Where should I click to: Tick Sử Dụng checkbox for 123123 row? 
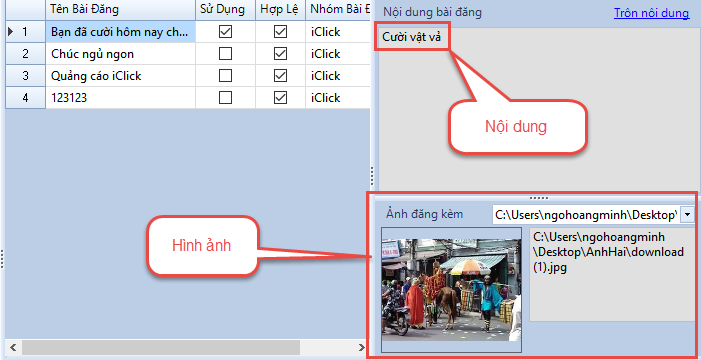tap(225, 97)
